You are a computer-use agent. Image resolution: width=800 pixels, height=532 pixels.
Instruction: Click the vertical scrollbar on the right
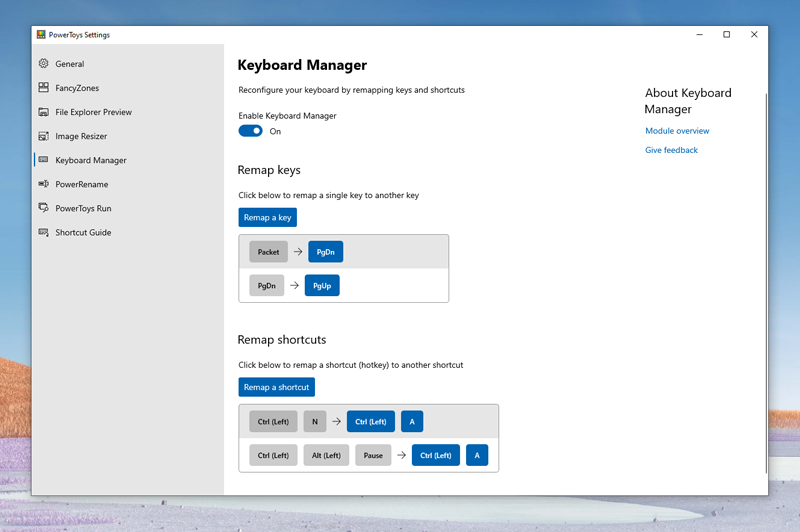[765, 280]
